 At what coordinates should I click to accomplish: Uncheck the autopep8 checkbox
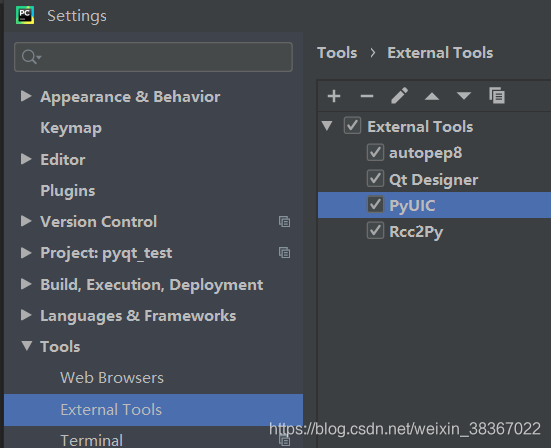point(375,152)
